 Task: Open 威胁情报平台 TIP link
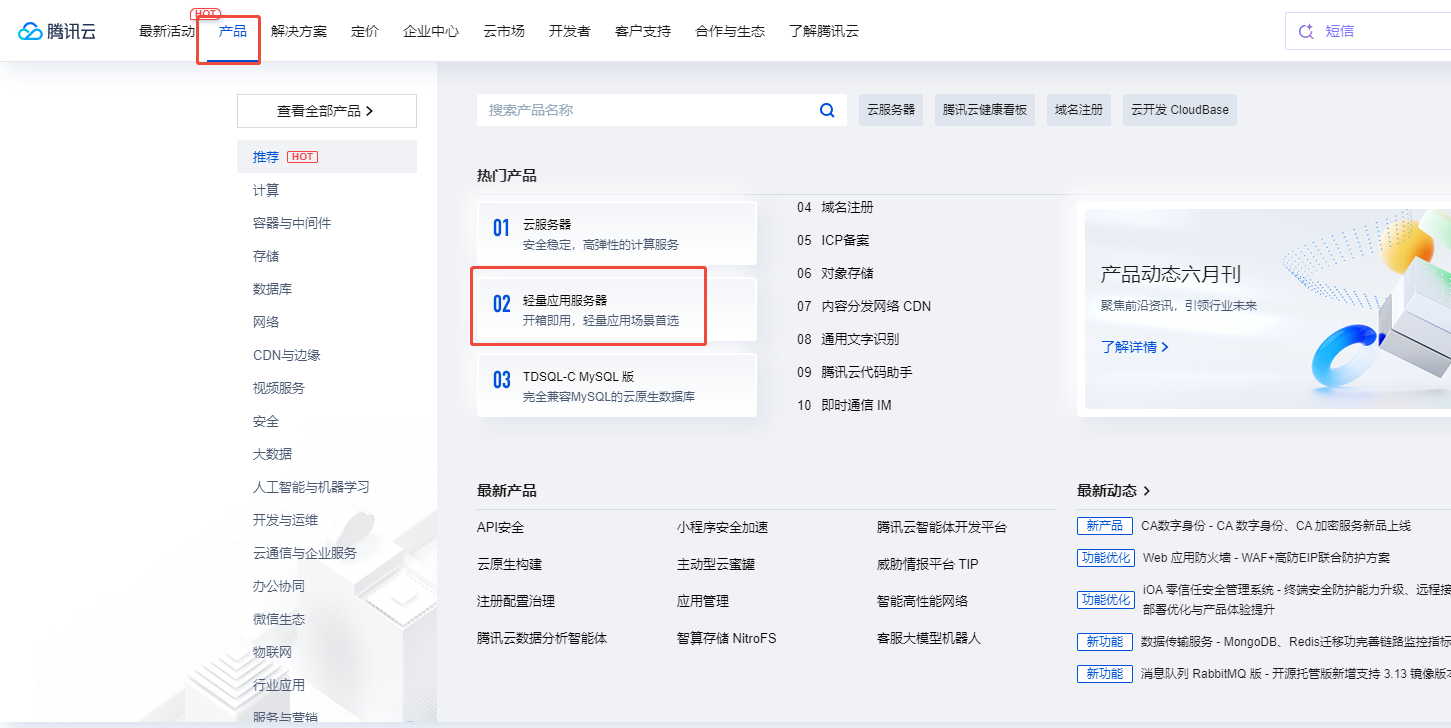[x=927, y=564]
